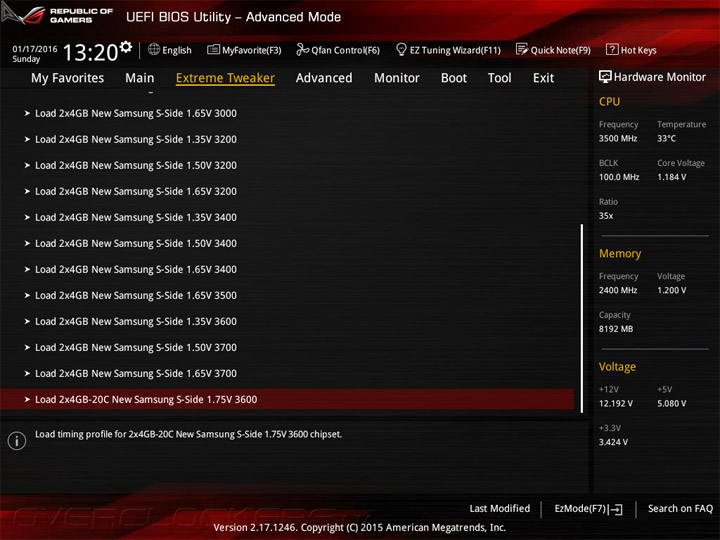Image resolution: width=720 pixels, height=540 pixels.
Task: Show Hot Keys help
Action: (x=638, y=50)
